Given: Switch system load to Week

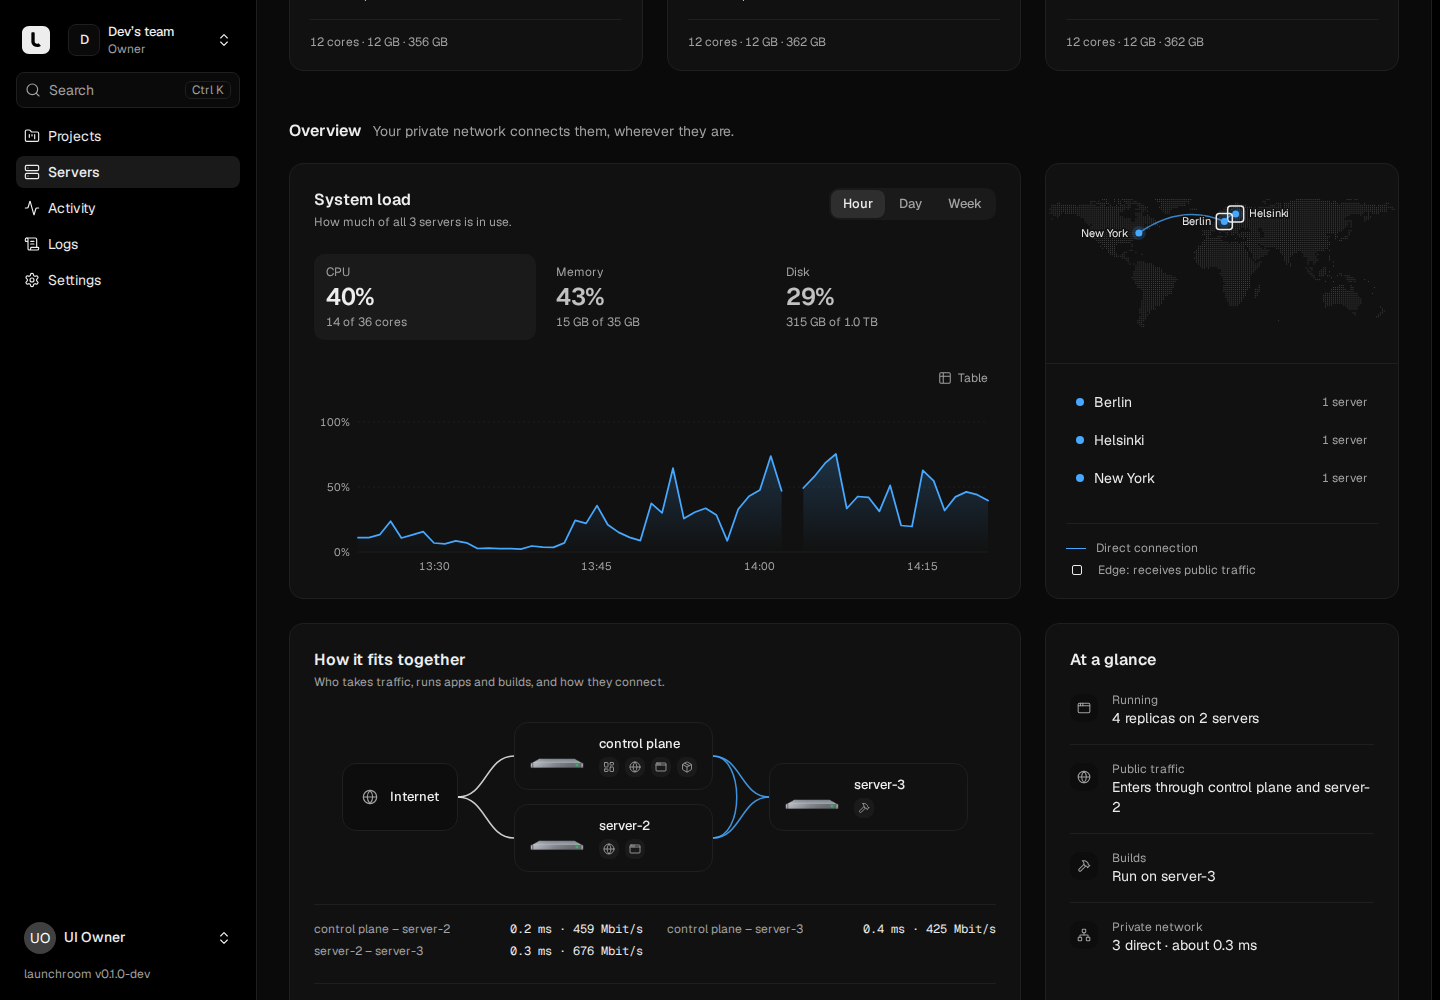Looking at the screenshot, I should click(965, 204).
